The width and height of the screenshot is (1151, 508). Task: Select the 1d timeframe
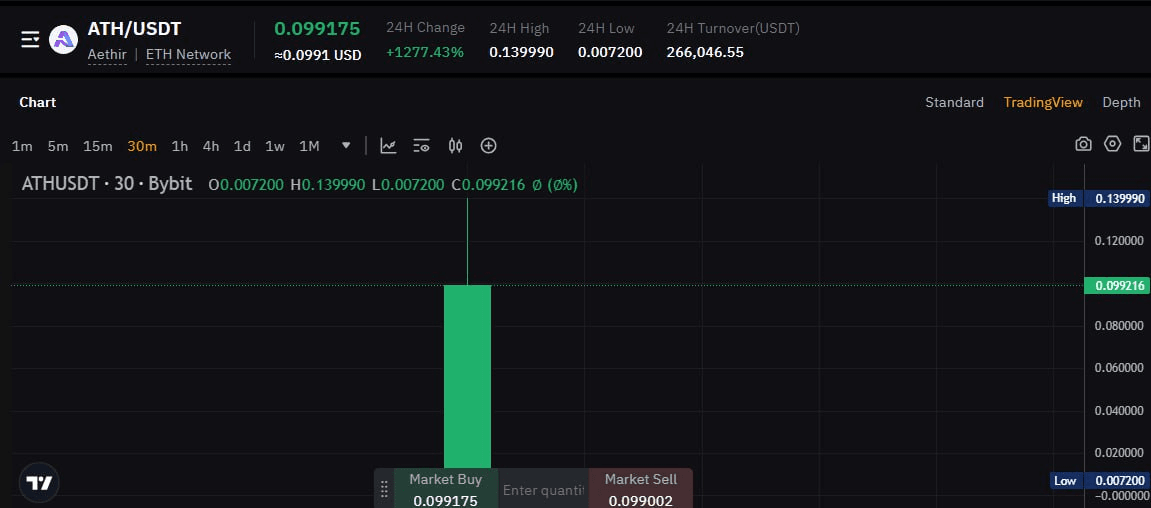242,146
